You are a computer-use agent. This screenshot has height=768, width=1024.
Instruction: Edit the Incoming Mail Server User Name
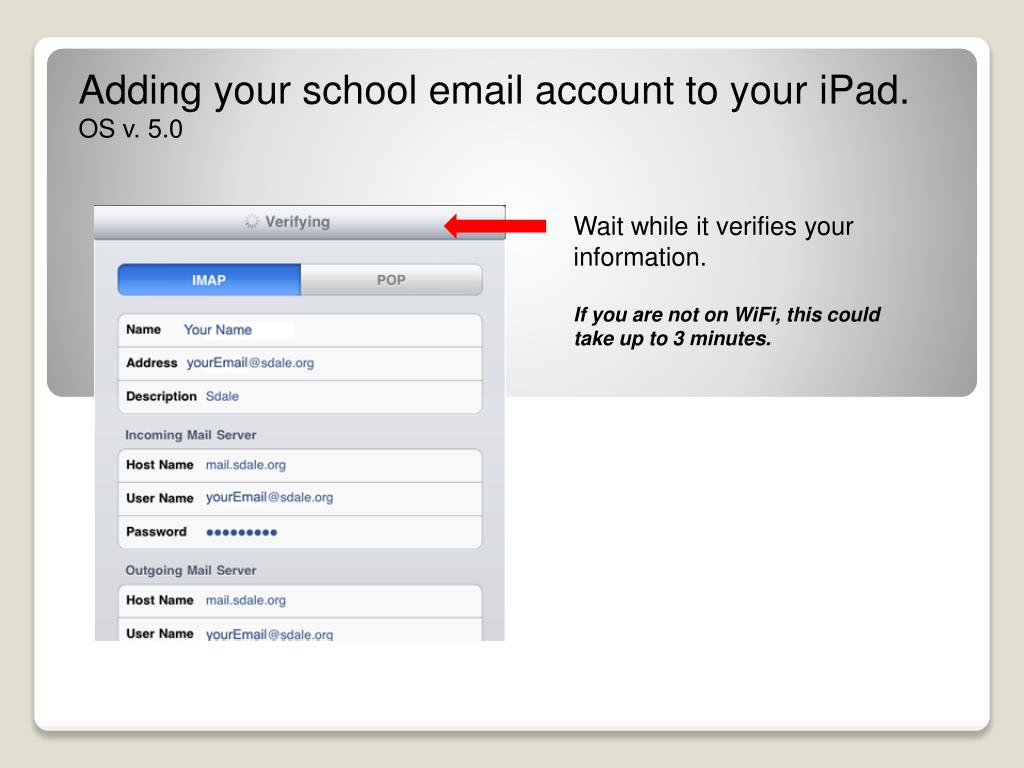[300, 498]
